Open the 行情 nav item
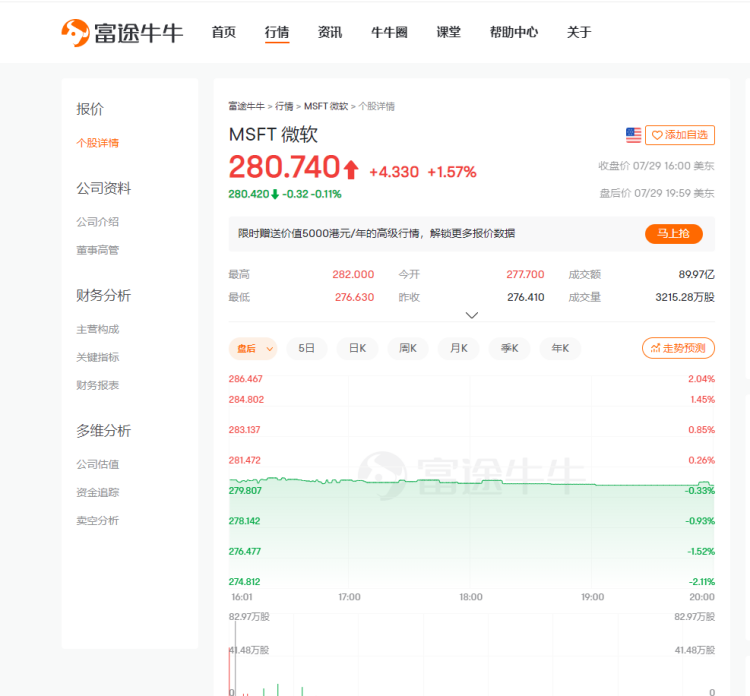Image resolution: width=750 pixels, height=696 pixels. tap(277, 33)
